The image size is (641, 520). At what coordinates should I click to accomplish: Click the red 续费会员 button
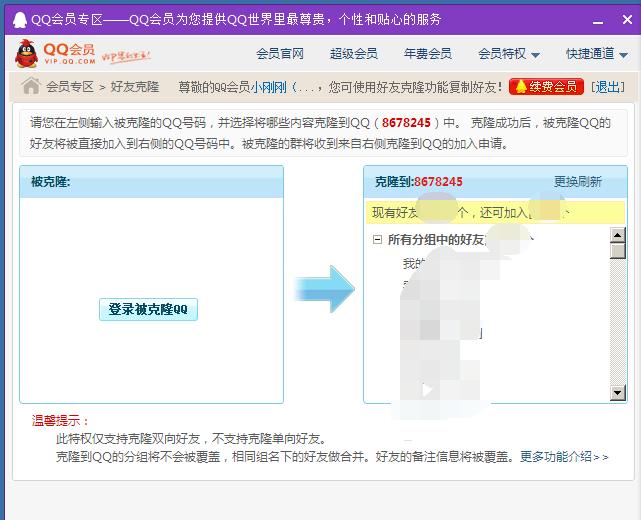546,87
